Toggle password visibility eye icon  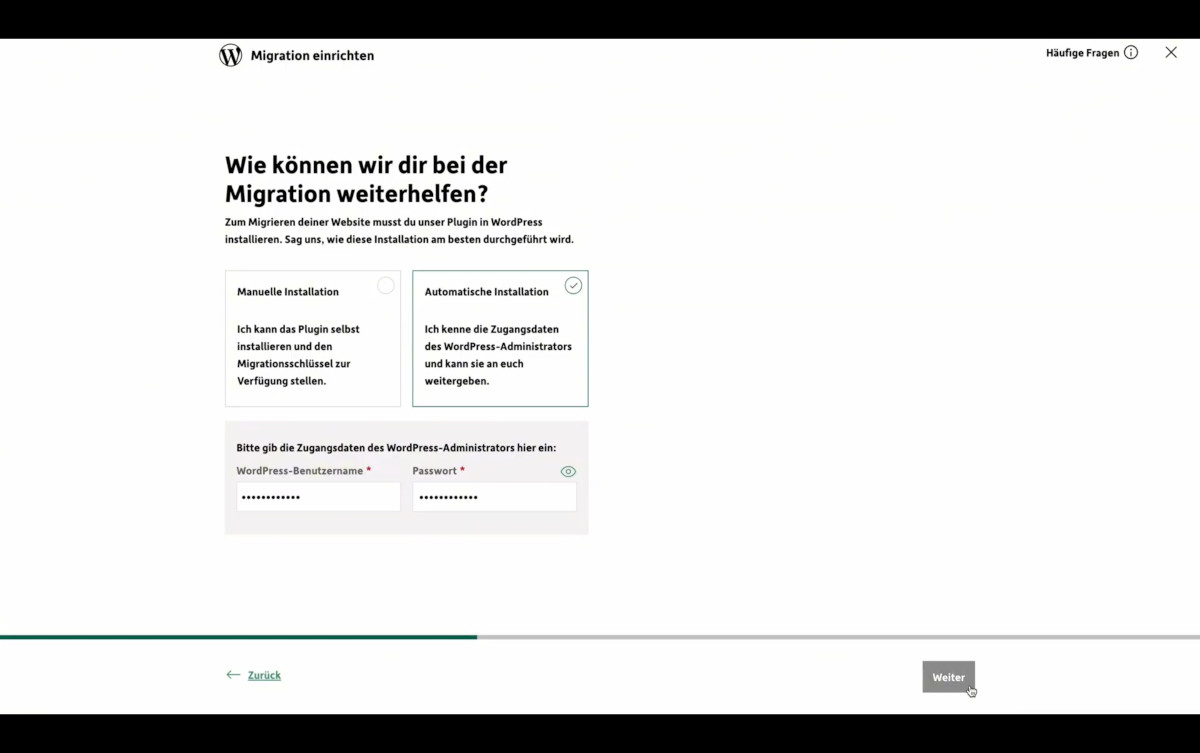[568, 472]
